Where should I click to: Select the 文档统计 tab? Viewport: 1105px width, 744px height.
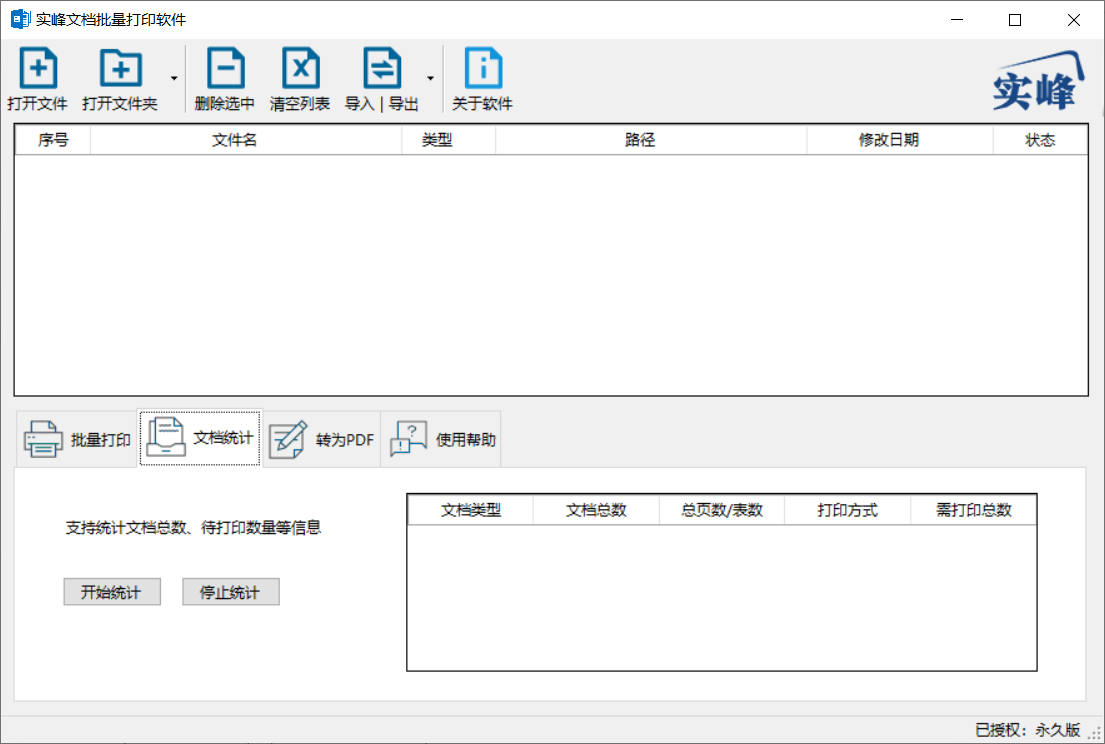[199, 437]
